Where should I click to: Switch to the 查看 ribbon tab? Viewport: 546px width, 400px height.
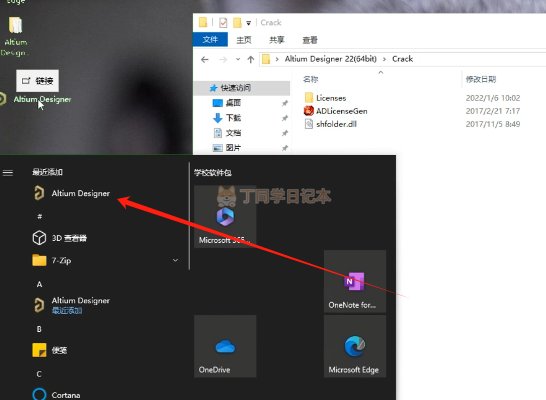tap(310, 40)
